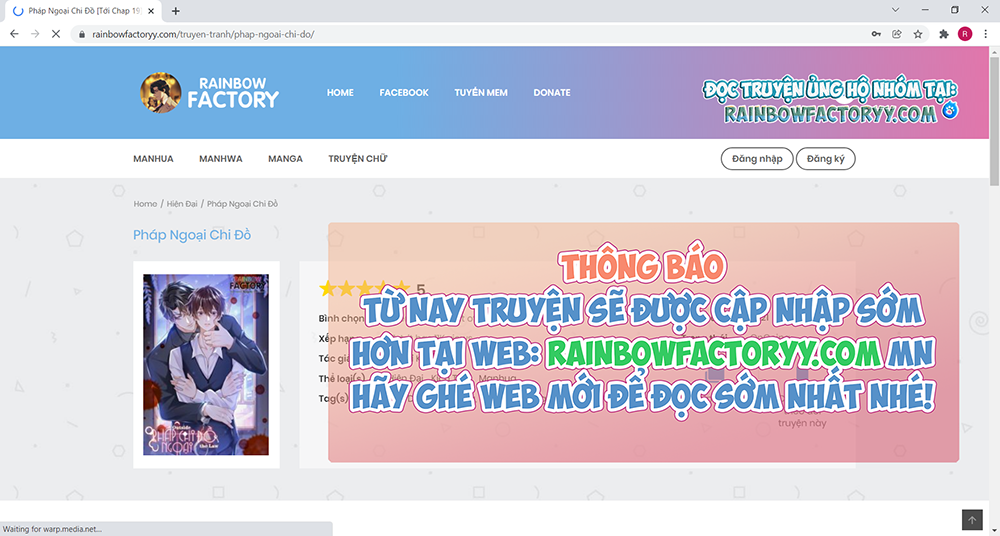The height and width of the screenshot is (536, 1000).
Task: Click the scroll-to-top arrow button
Action: (972, 519)
